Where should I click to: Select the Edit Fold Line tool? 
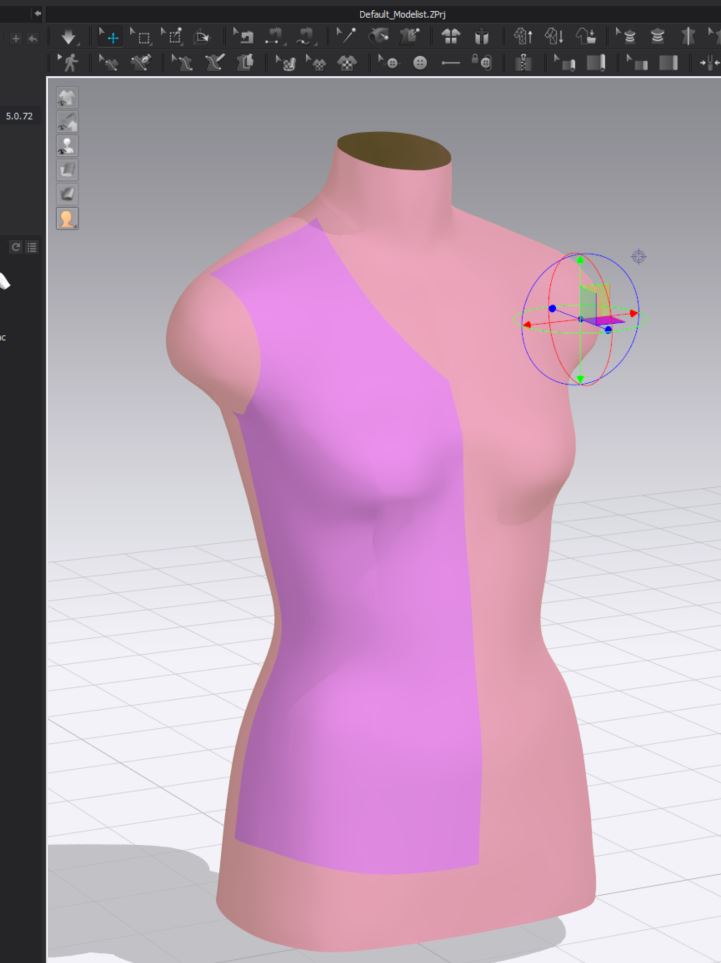[109, 62]
